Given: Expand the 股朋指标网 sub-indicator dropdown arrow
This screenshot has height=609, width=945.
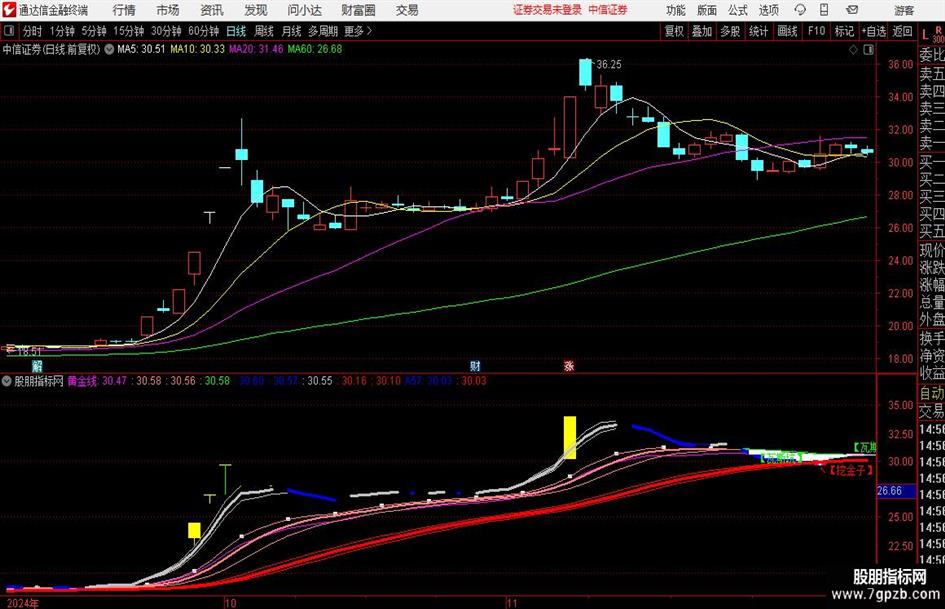Looking at the screenshot, I should pyautogui.click(x=7, y=381).
